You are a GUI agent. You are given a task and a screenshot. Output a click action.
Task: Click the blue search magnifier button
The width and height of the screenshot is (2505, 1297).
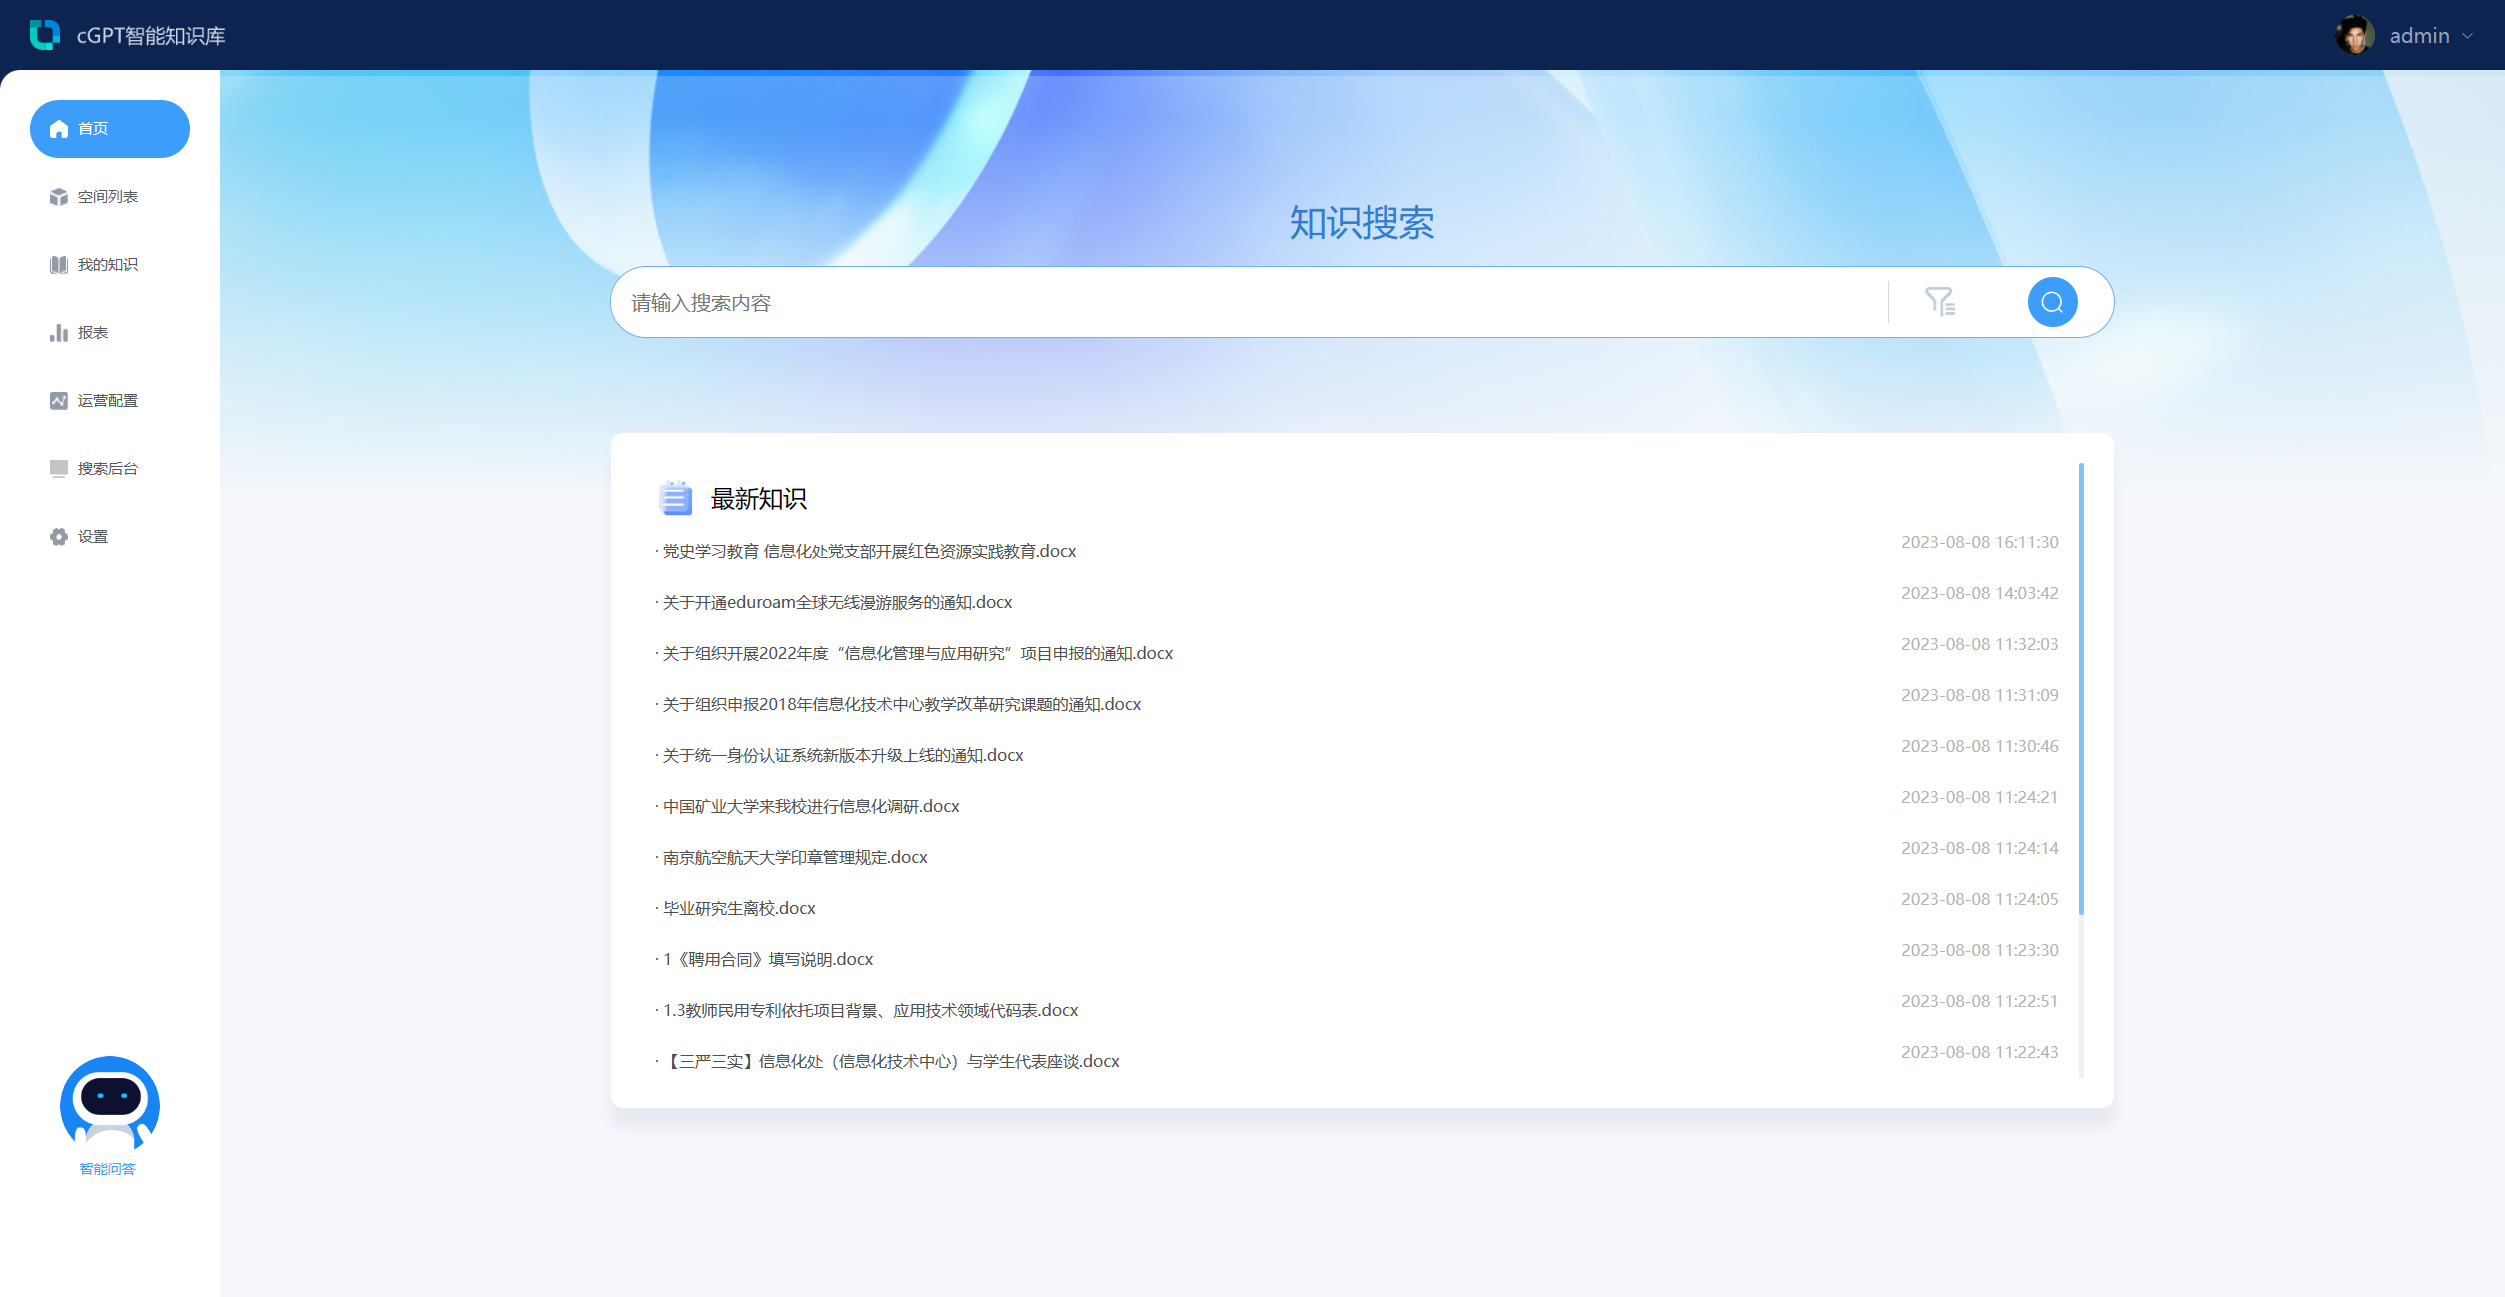(2052, 302)
